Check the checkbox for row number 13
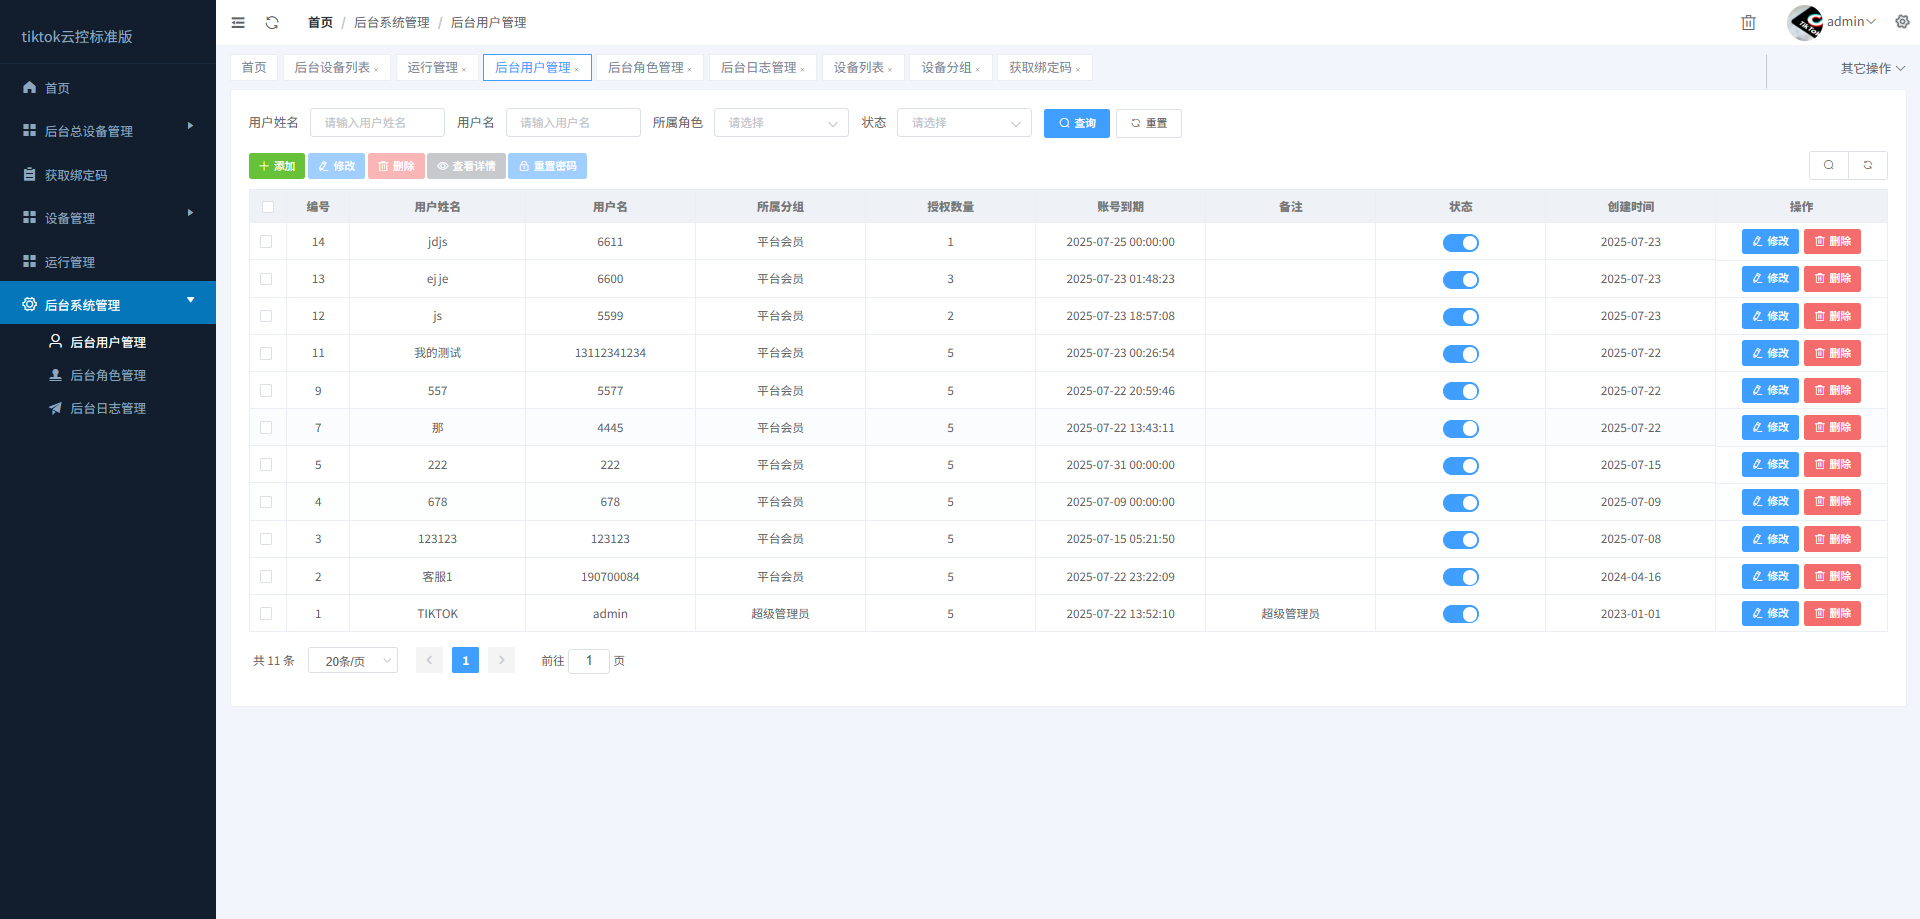Viewport: 1920px width, 919px height. coord(266,279)
